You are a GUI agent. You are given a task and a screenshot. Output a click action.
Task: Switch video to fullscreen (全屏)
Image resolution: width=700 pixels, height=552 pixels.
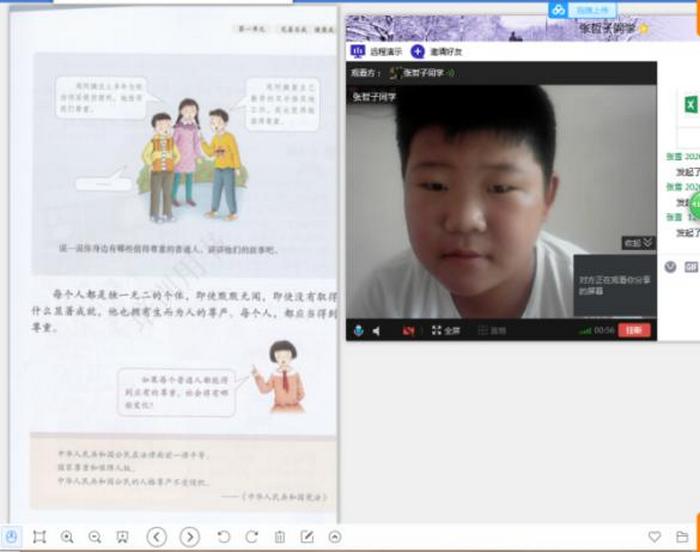pyautogui.click(x=446, y=330)
